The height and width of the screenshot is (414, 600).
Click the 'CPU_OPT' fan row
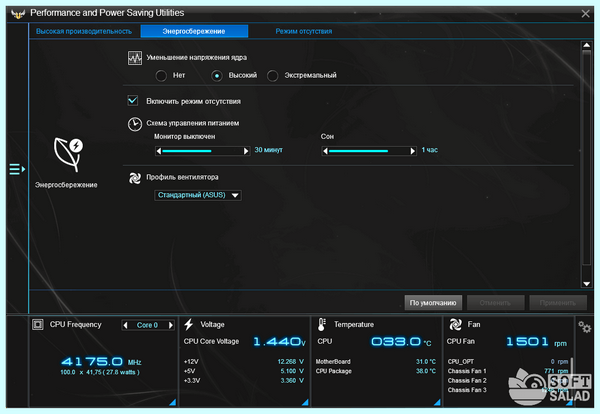click(508, 362)
